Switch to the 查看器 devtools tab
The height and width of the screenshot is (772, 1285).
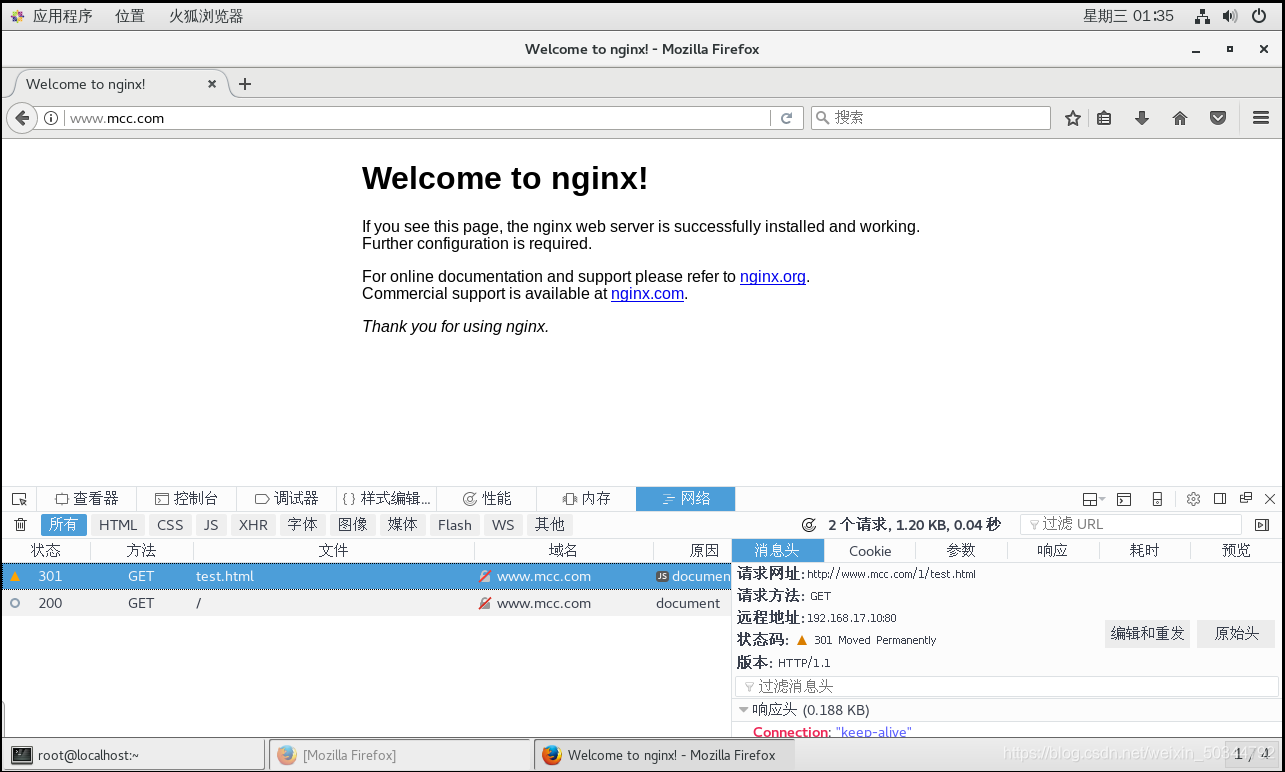(87, 498)
